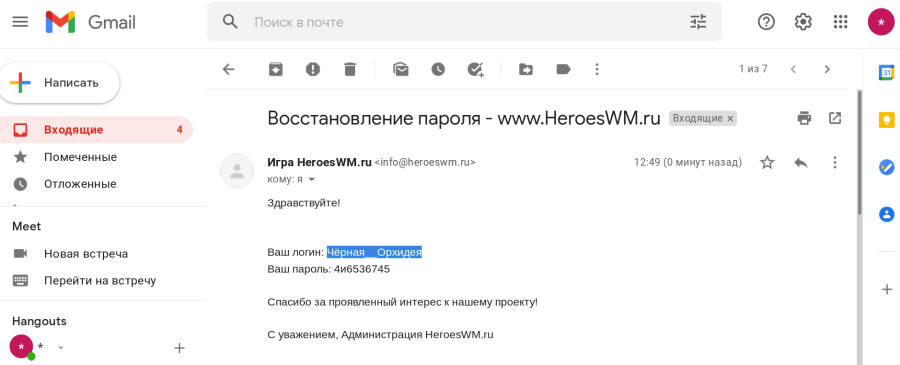Open message more options menu

pyautogui.click(x=835, y=162)
